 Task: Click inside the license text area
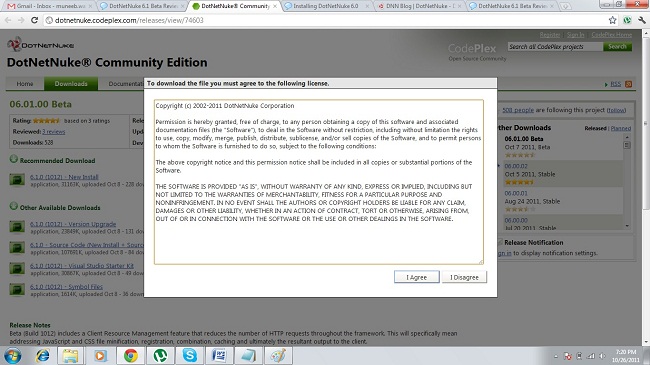click(318, 182)
